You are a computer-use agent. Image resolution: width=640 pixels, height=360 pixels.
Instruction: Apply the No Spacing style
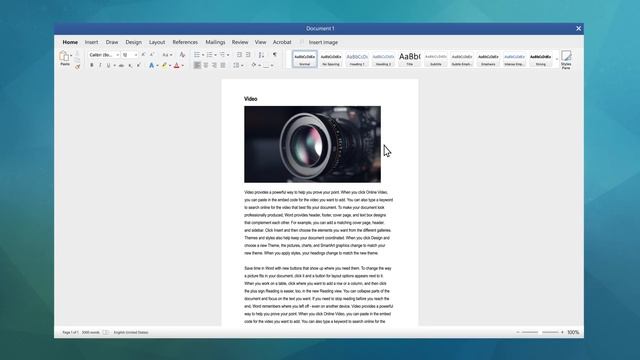[x=331, y=59]
